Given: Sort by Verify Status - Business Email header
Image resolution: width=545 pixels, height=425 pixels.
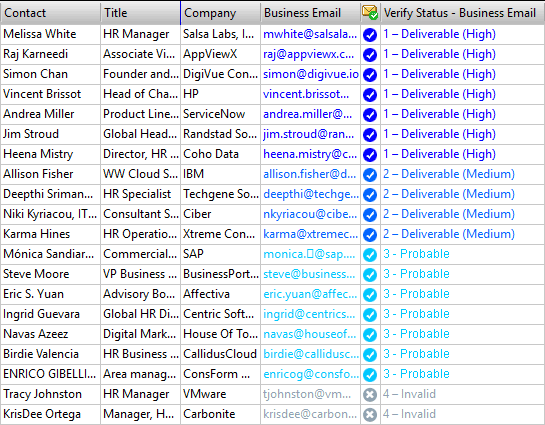Looking at the screenshot, I should click(x=463, y=13).
